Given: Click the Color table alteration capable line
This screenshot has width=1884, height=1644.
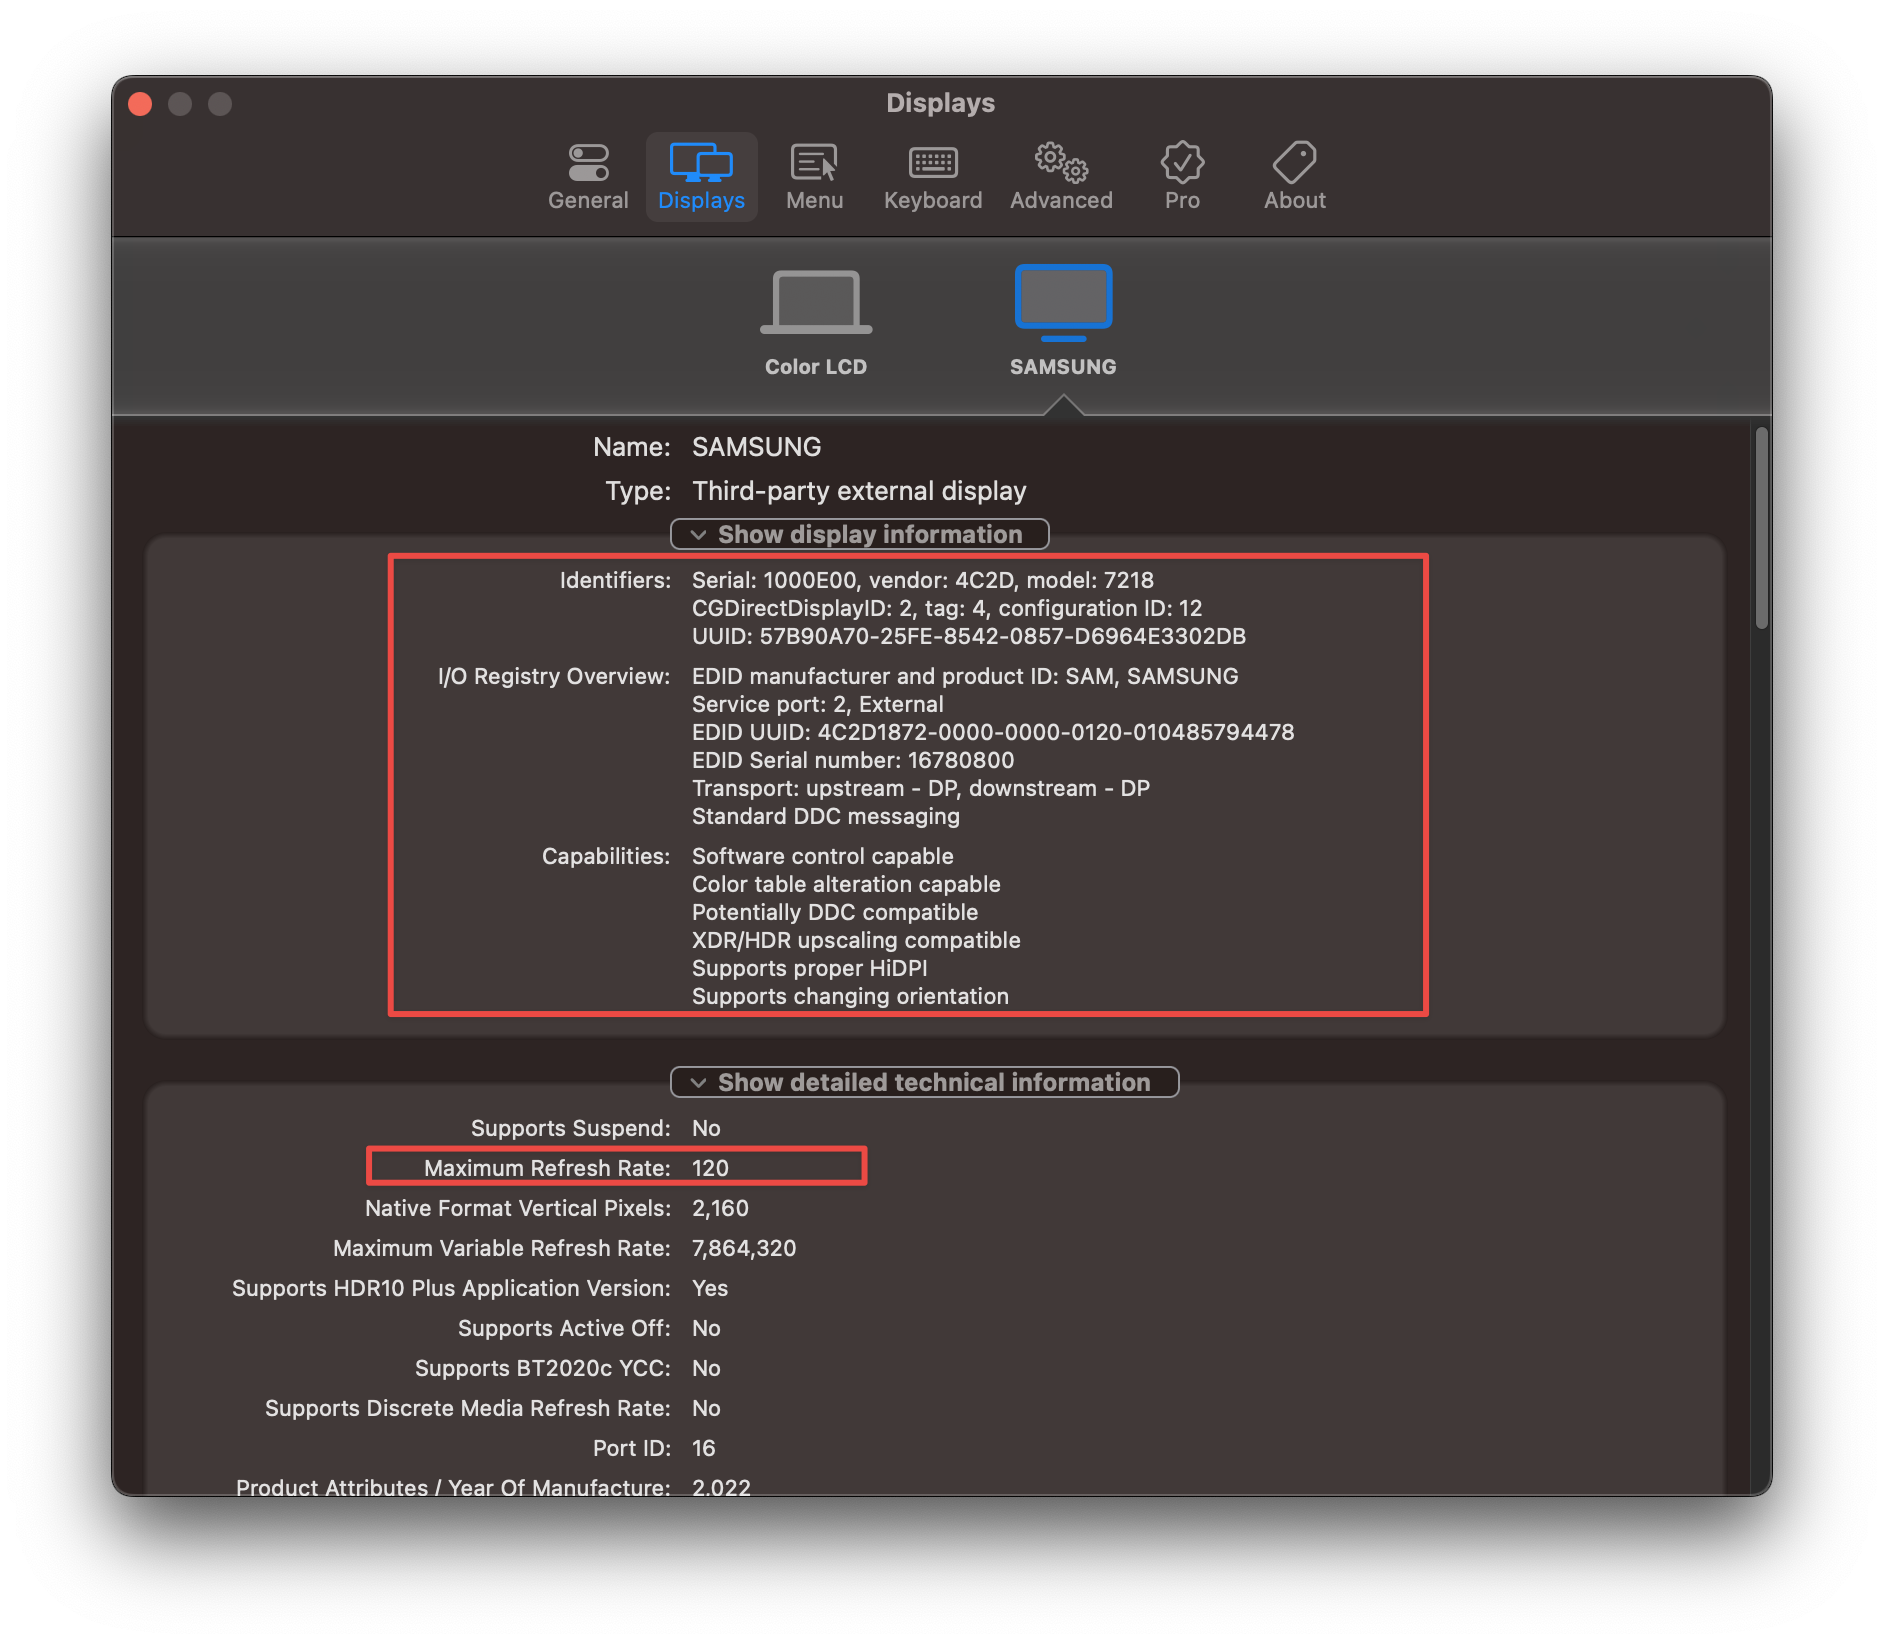Looking at the screenshot, I should tap(846, 884).
